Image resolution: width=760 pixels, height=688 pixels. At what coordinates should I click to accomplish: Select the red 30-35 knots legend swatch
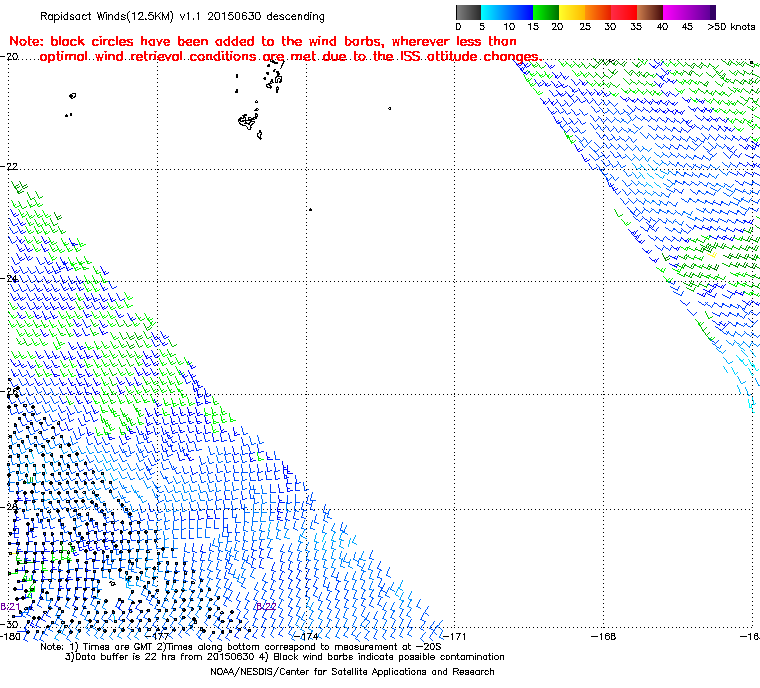pos(624,12)
